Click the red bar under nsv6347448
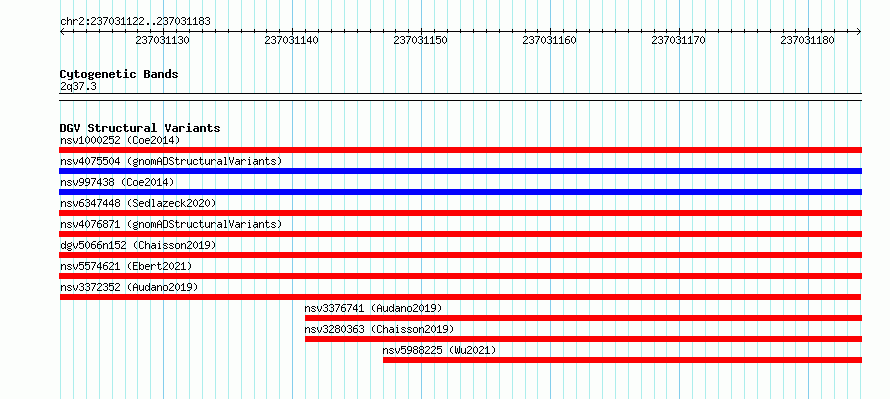Screen dimensions: 890x399 pos(460,213)
